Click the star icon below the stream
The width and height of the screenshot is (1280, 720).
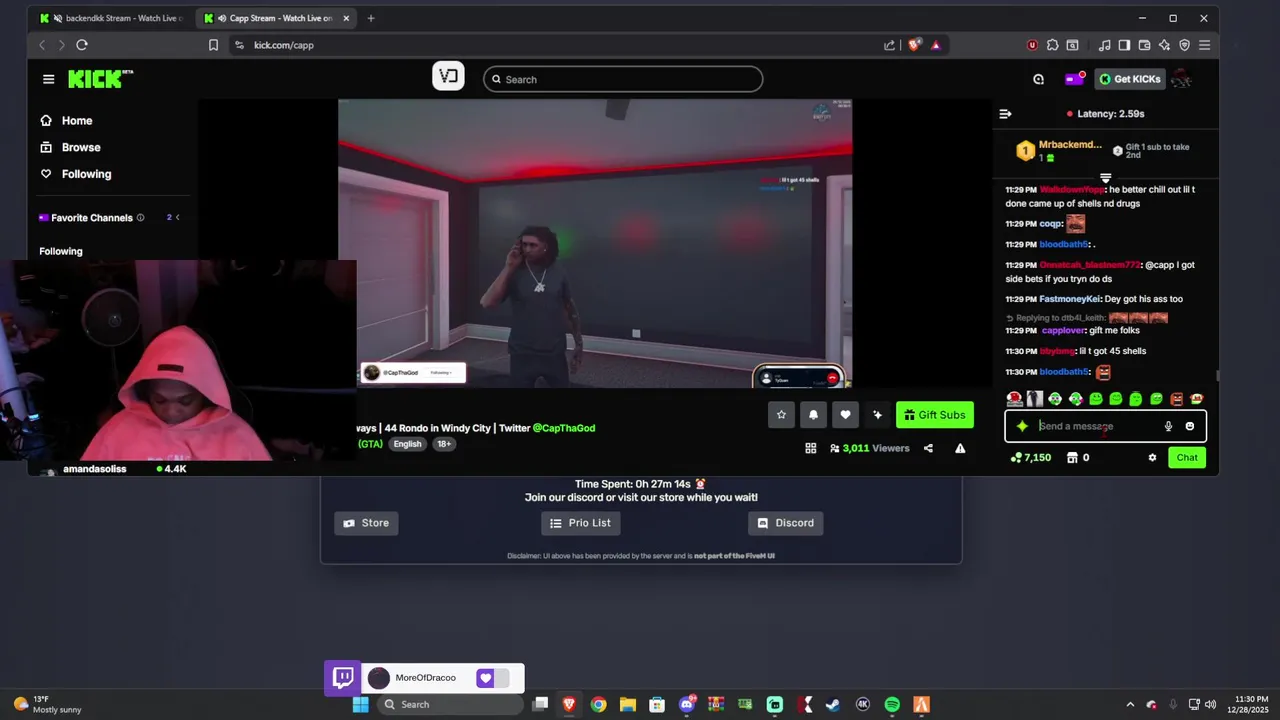781,415
